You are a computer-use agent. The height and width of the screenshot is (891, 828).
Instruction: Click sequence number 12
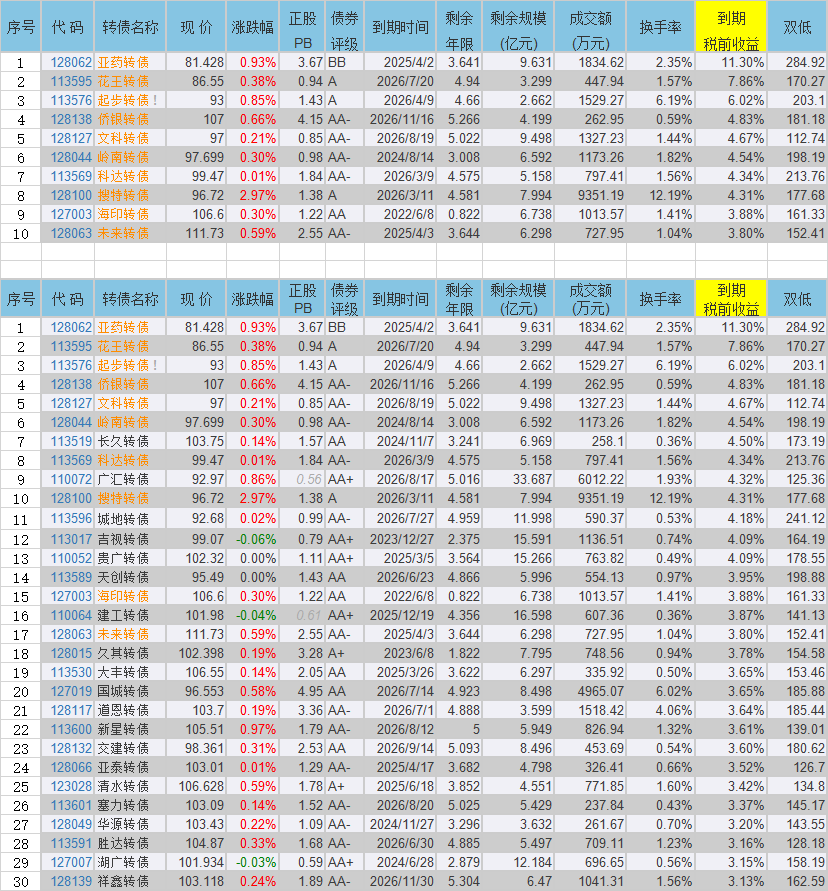(x=21, y=539)
